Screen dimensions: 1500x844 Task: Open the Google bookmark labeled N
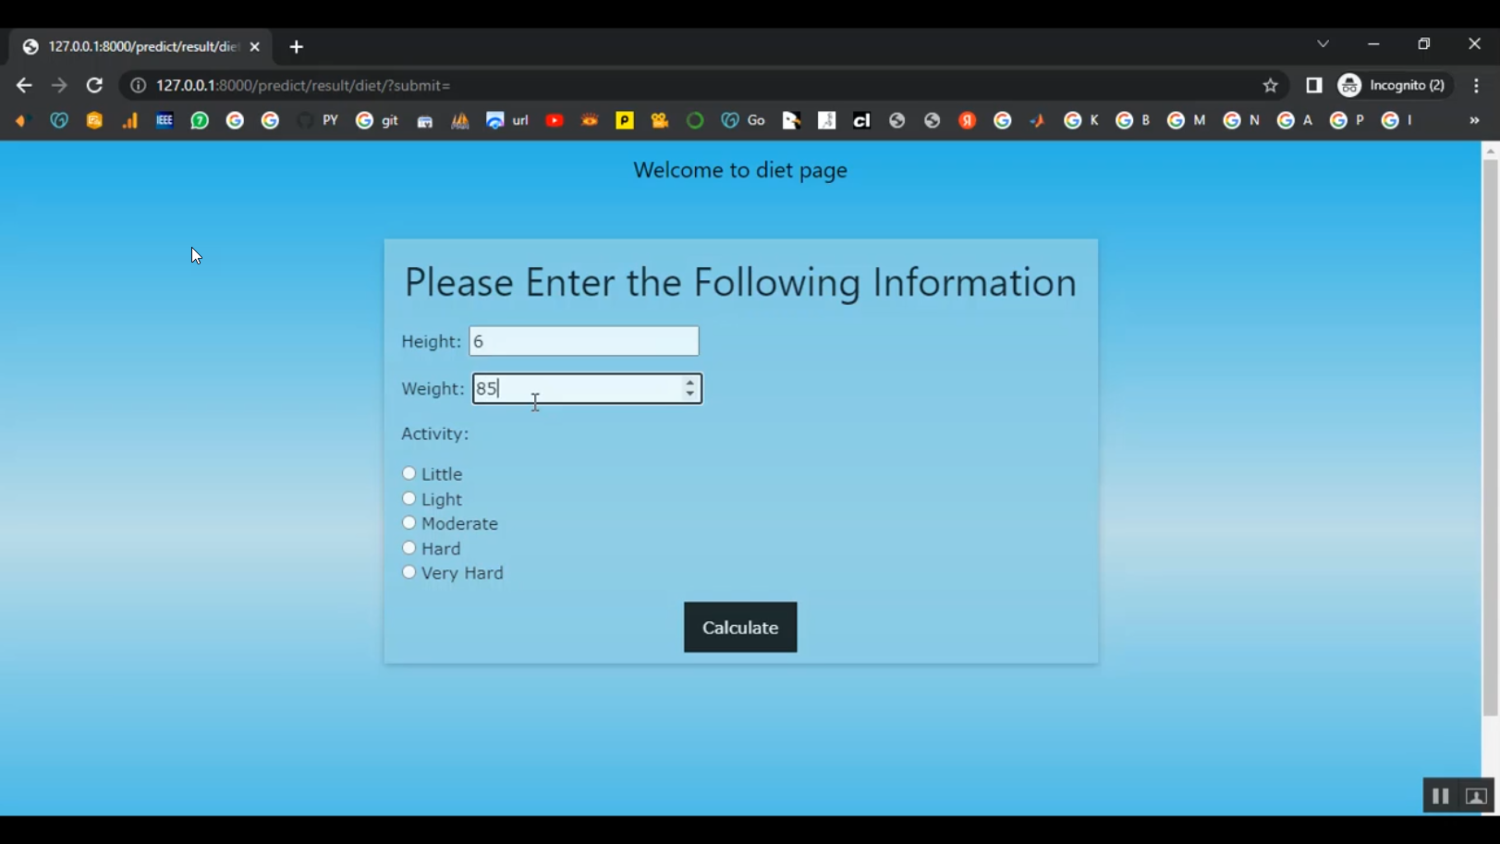(1241, 121)
